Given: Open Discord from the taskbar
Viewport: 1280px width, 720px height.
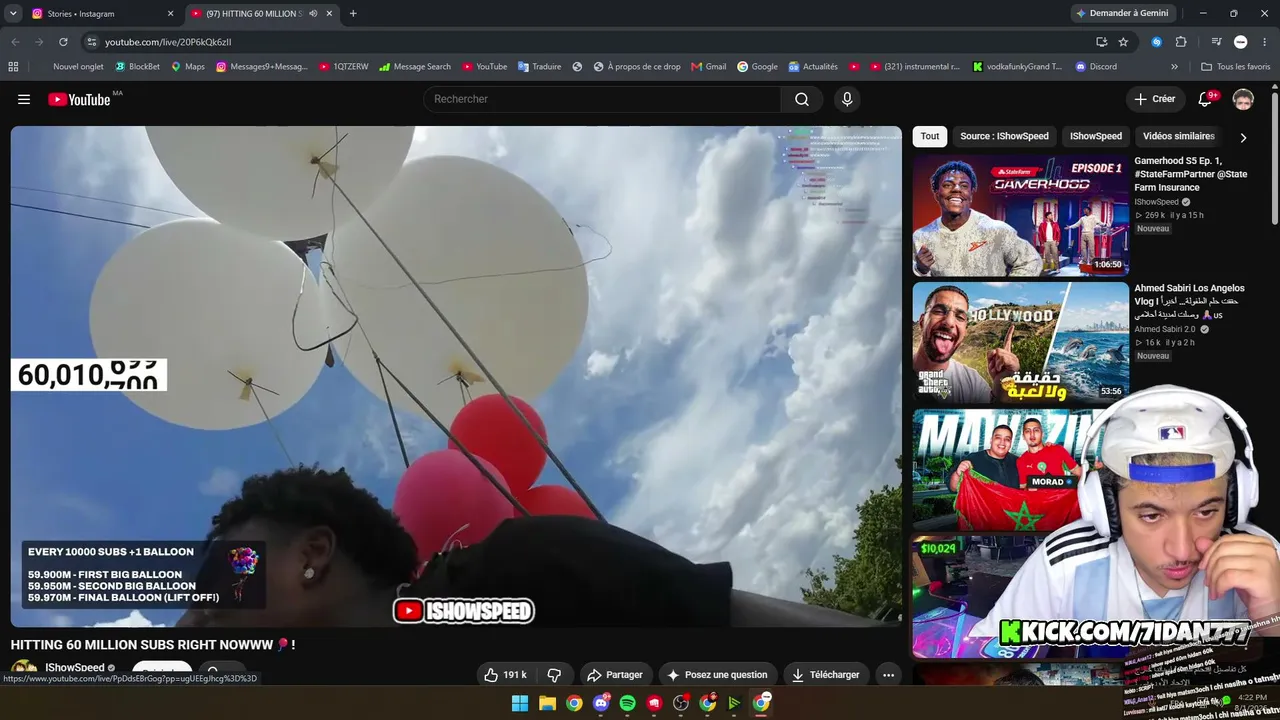Looking at the screenshot, I should coord(600,703).
